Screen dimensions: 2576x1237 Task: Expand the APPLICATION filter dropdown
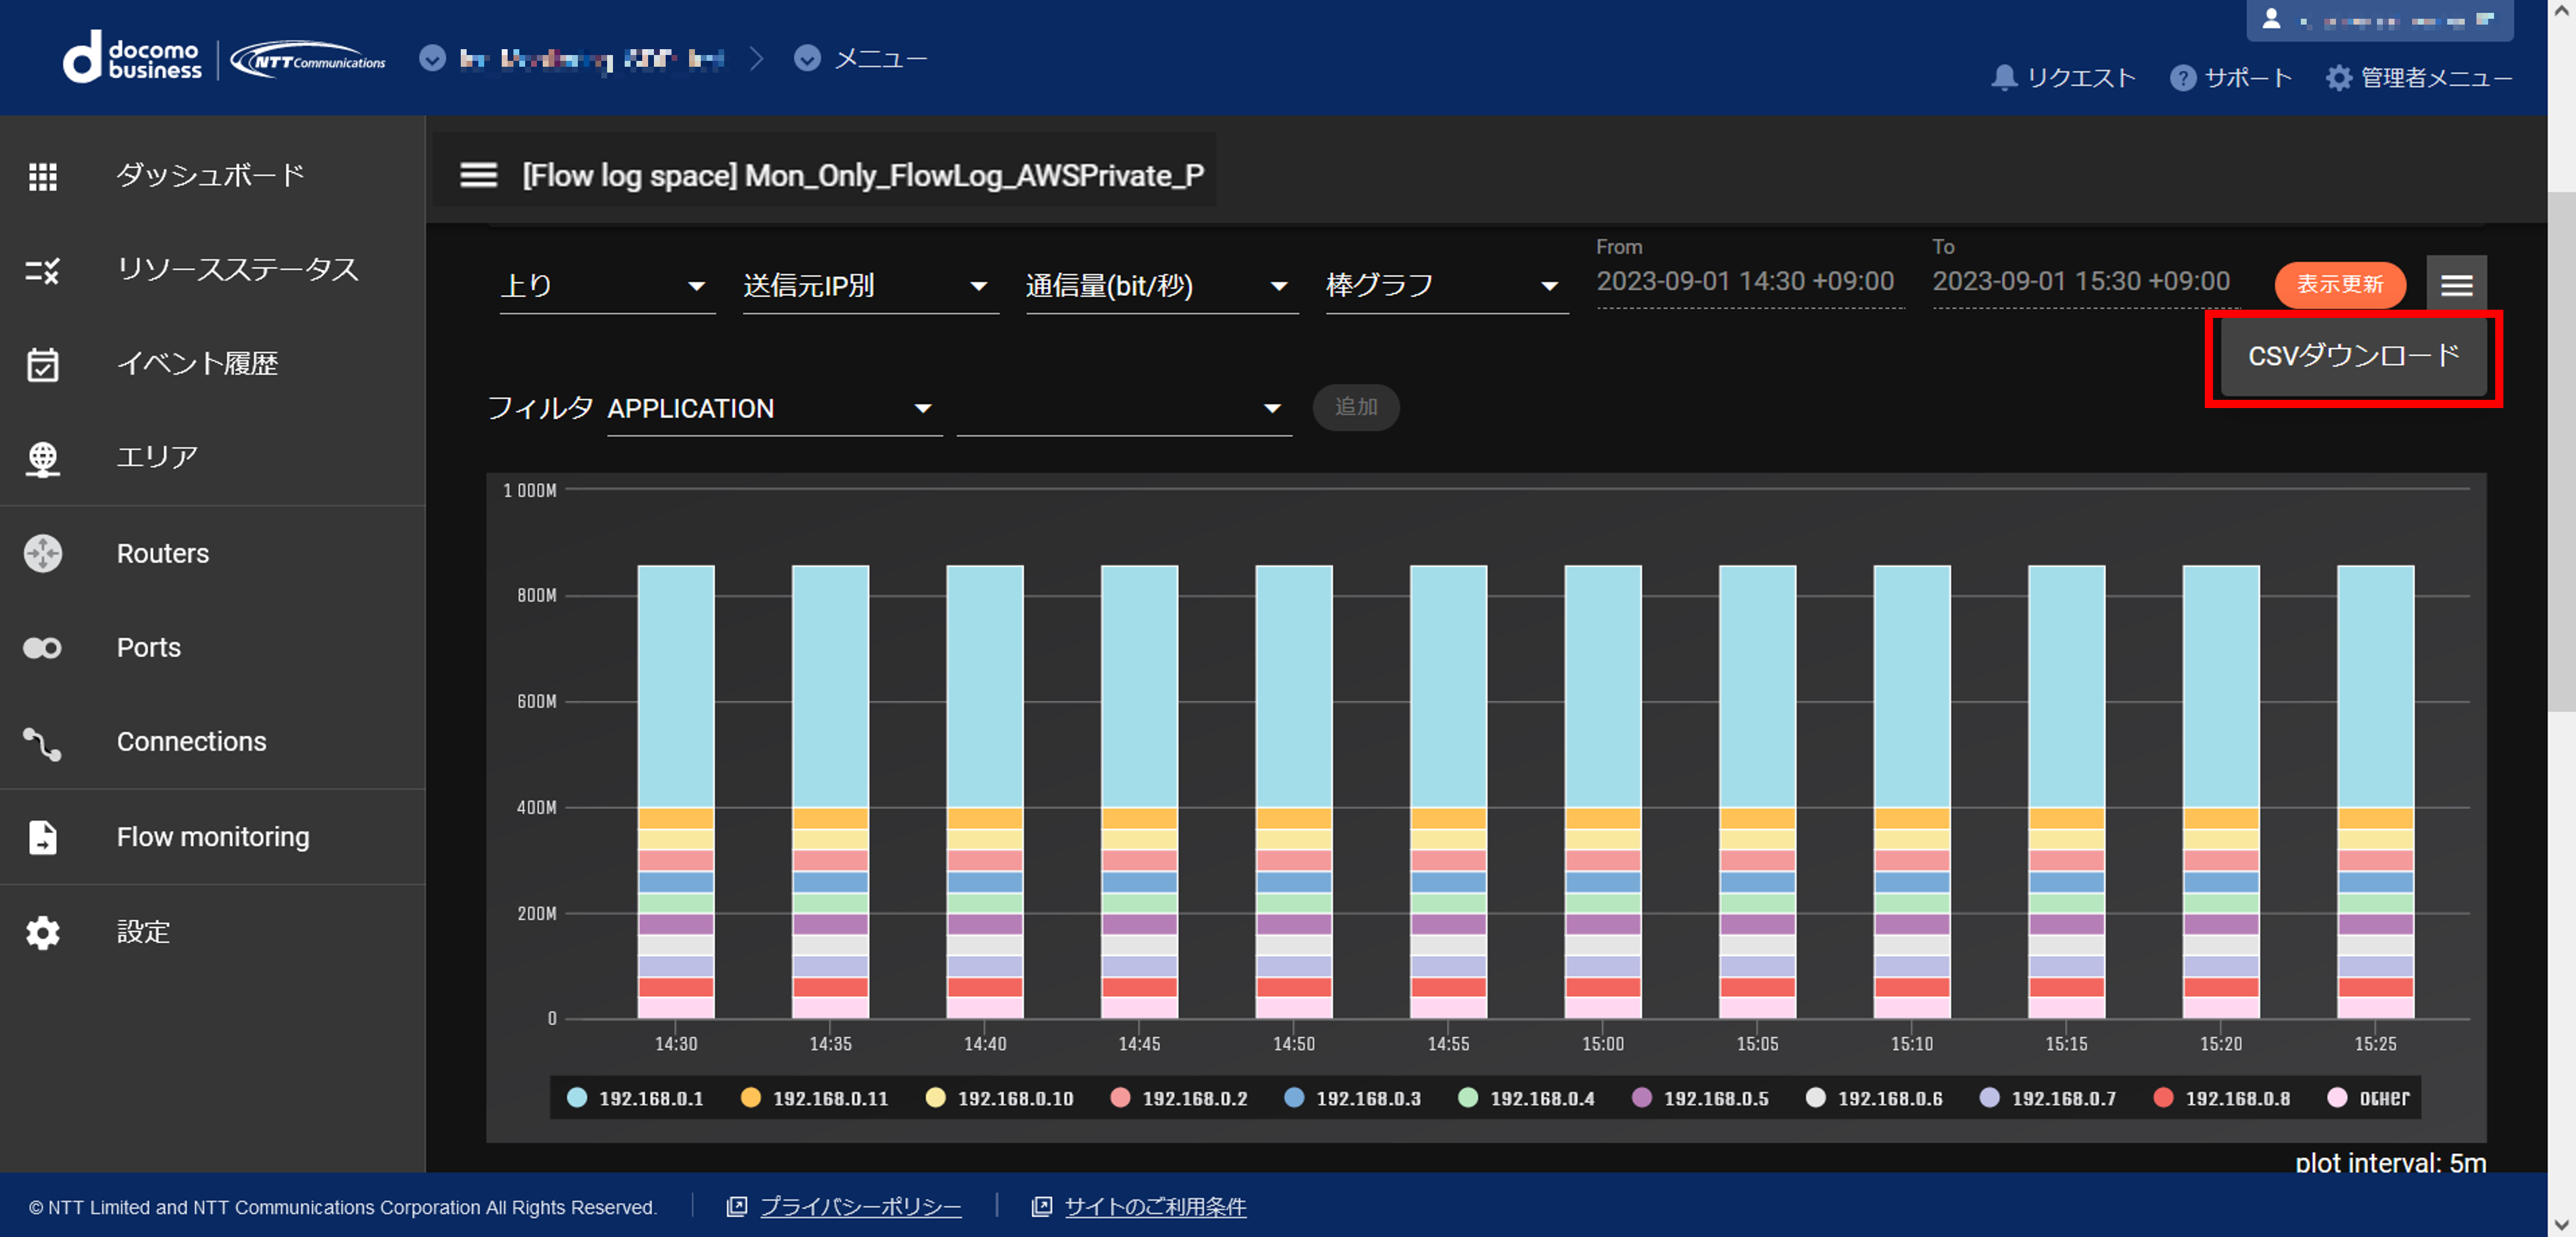click(x=774, y=409)
